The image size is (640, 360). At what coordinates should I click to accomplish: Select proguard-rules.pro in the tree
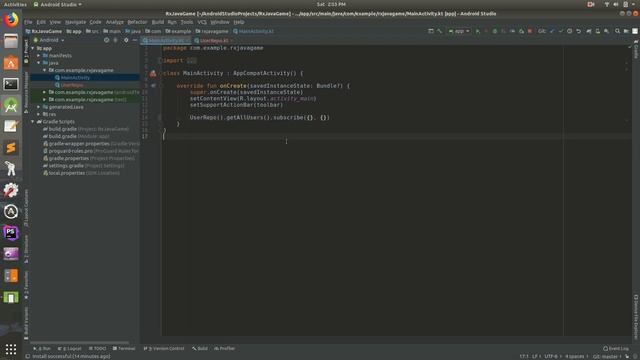click(91, 151)
